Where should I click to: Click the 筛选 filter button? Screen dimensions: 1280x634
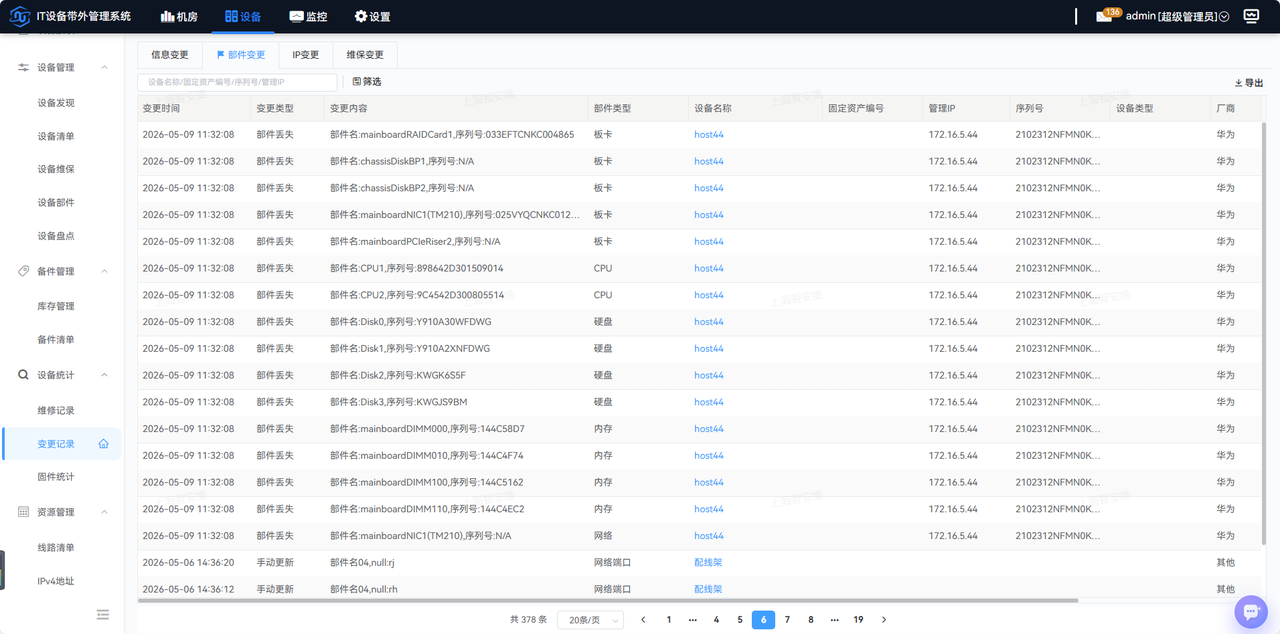click(x=367, y=82)
